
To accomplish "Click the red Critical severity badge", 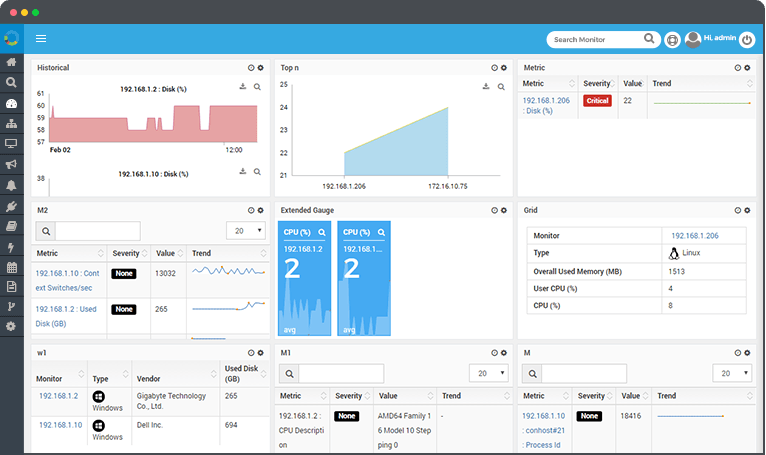I will (597, 101).
